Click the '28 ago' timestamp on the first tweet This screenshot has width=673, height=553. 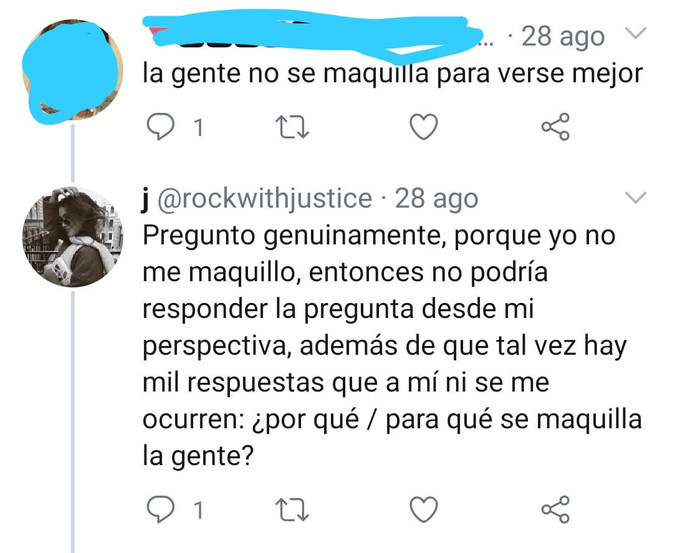[x=563, y=36]
